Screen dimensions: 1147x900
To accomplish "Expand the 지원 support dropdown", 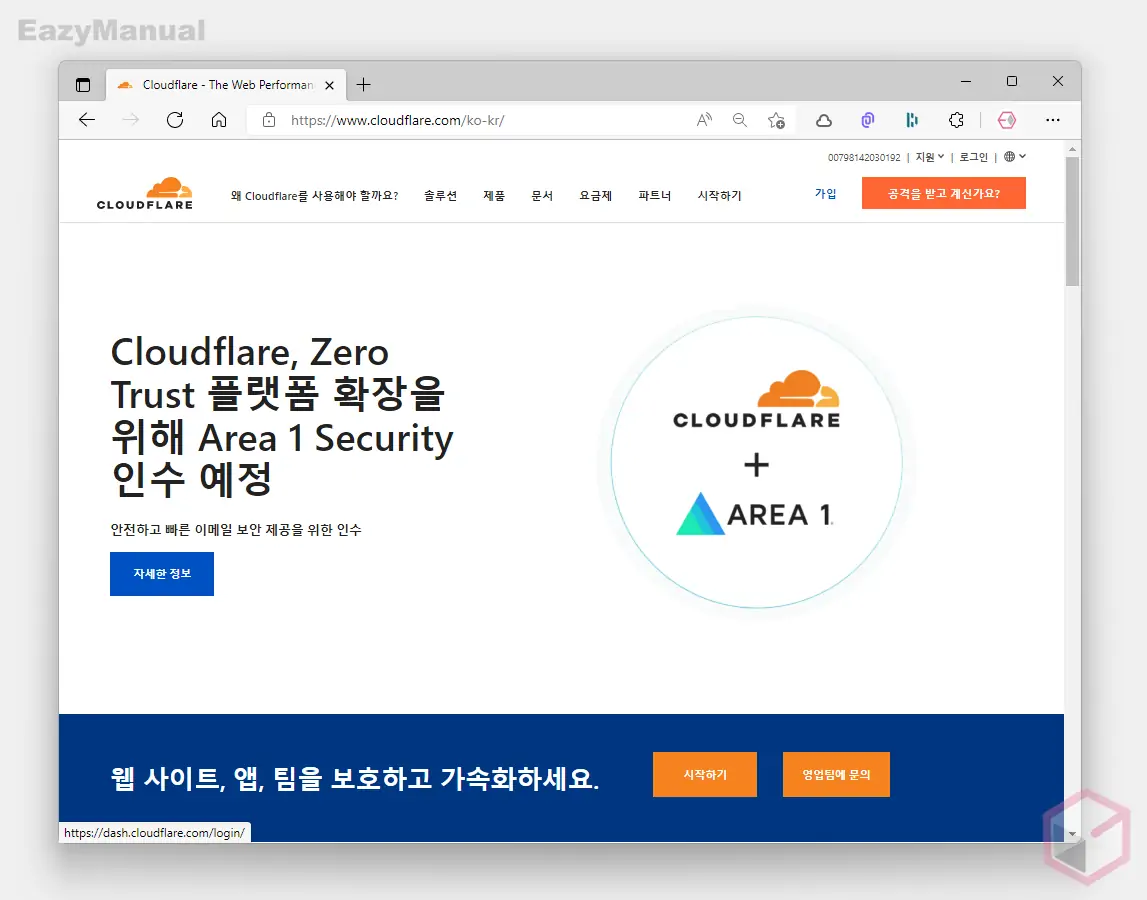I will coord(929,157).
